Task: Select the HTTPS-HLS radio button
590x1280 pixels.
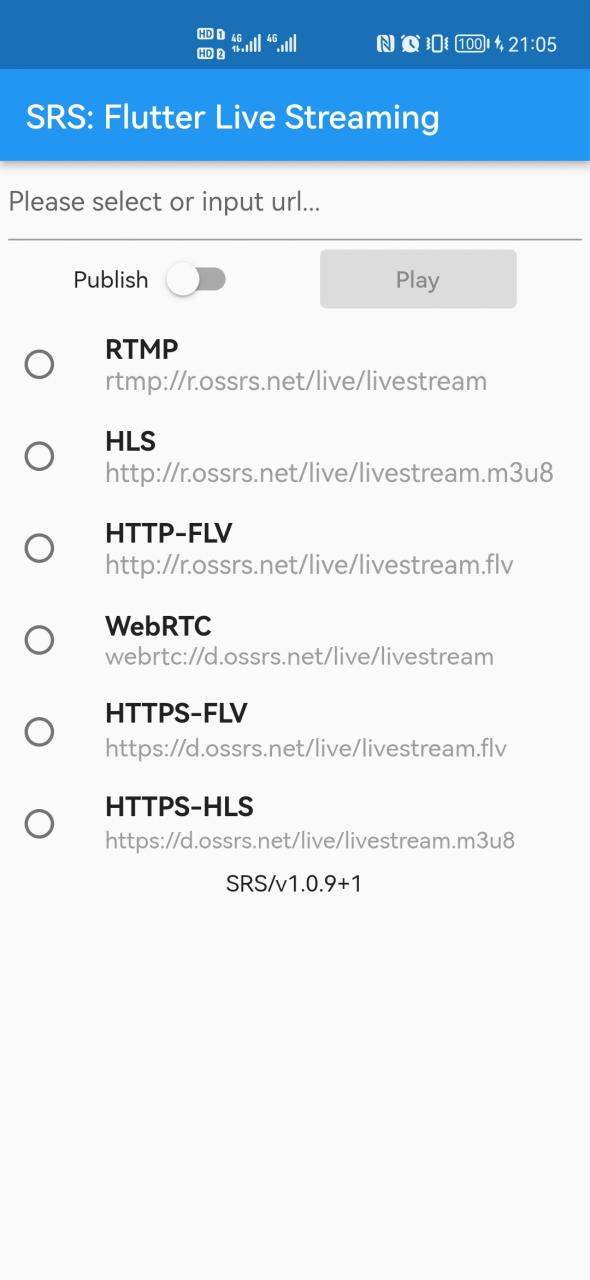Action: coord(39,824)
